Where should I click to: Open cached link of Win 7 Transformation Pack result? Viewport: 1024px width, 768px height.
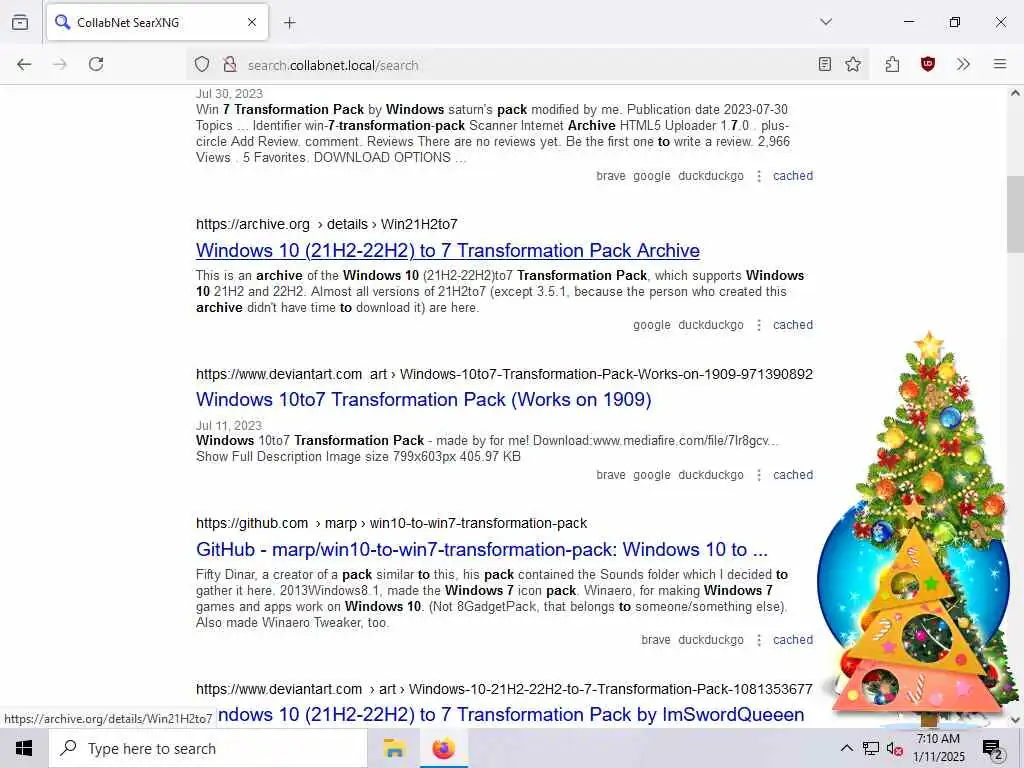793,176
